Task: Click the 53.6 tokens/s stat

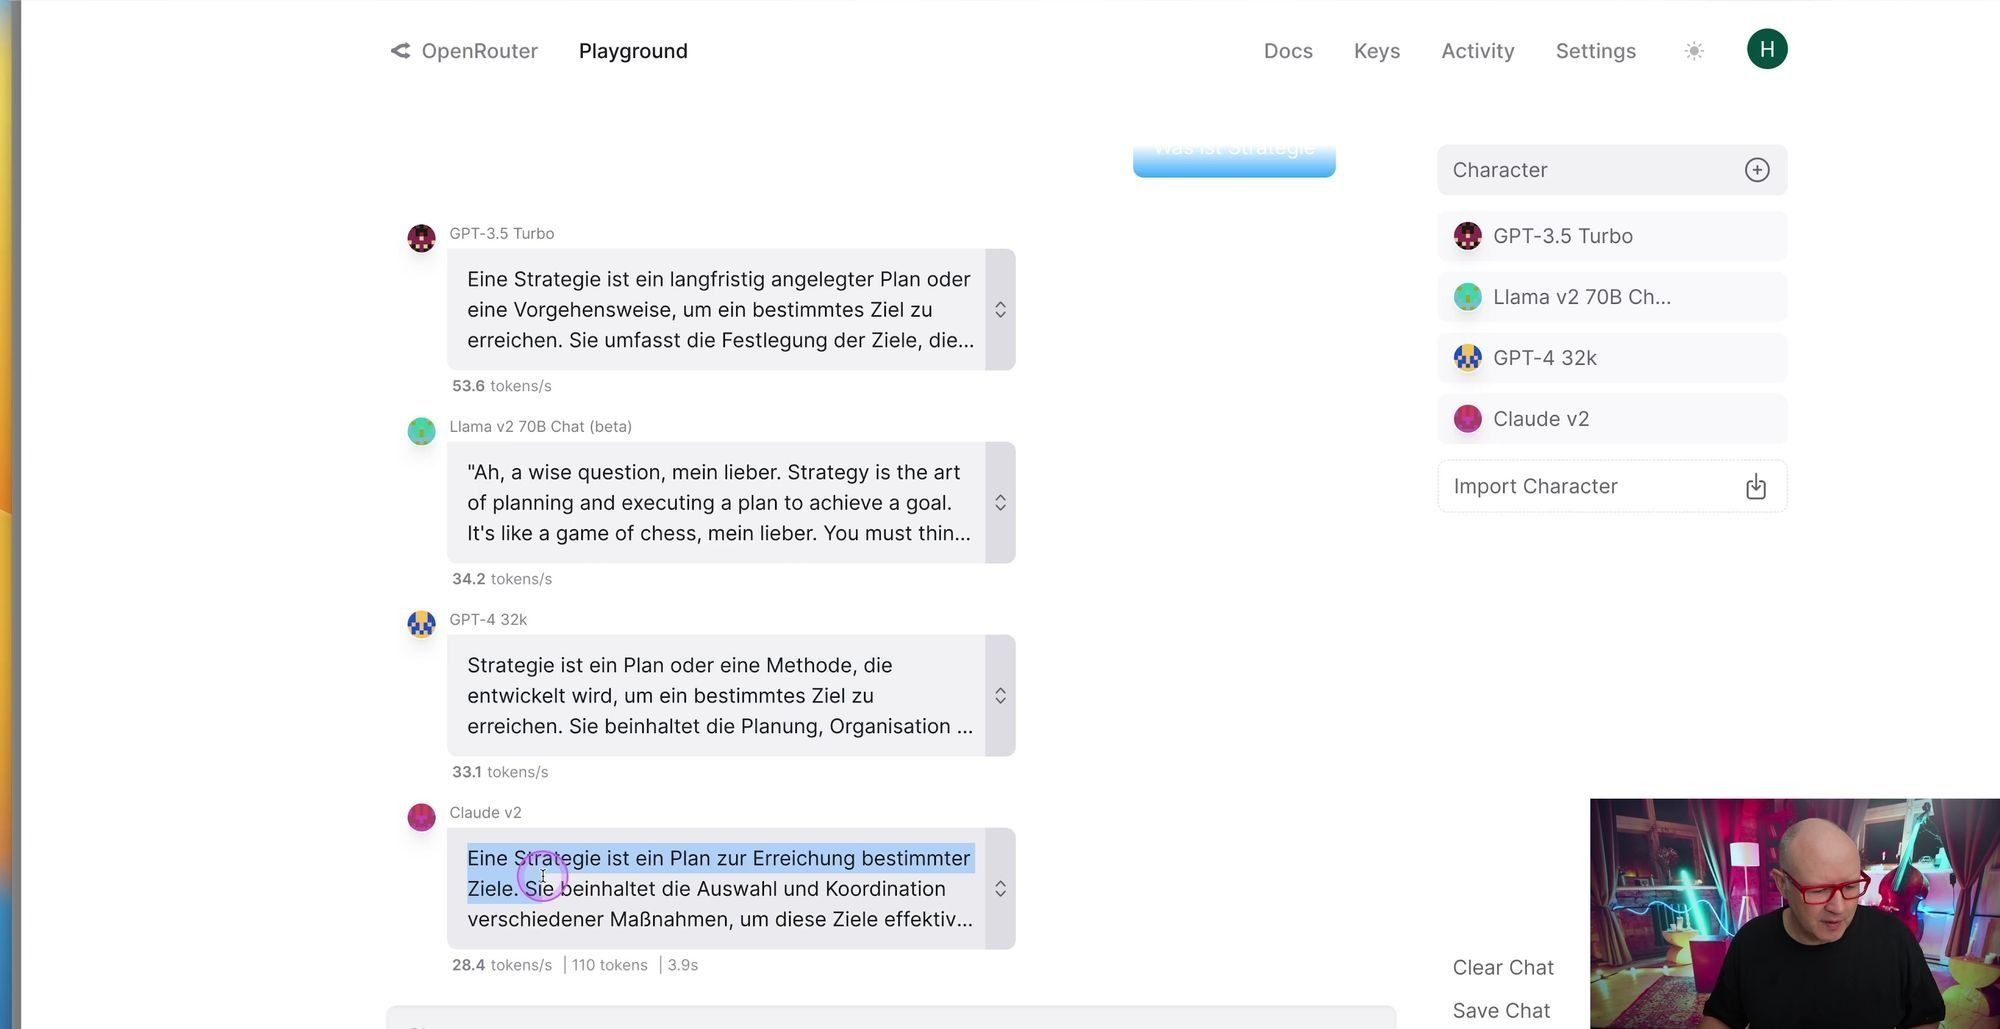Action: 501,386
